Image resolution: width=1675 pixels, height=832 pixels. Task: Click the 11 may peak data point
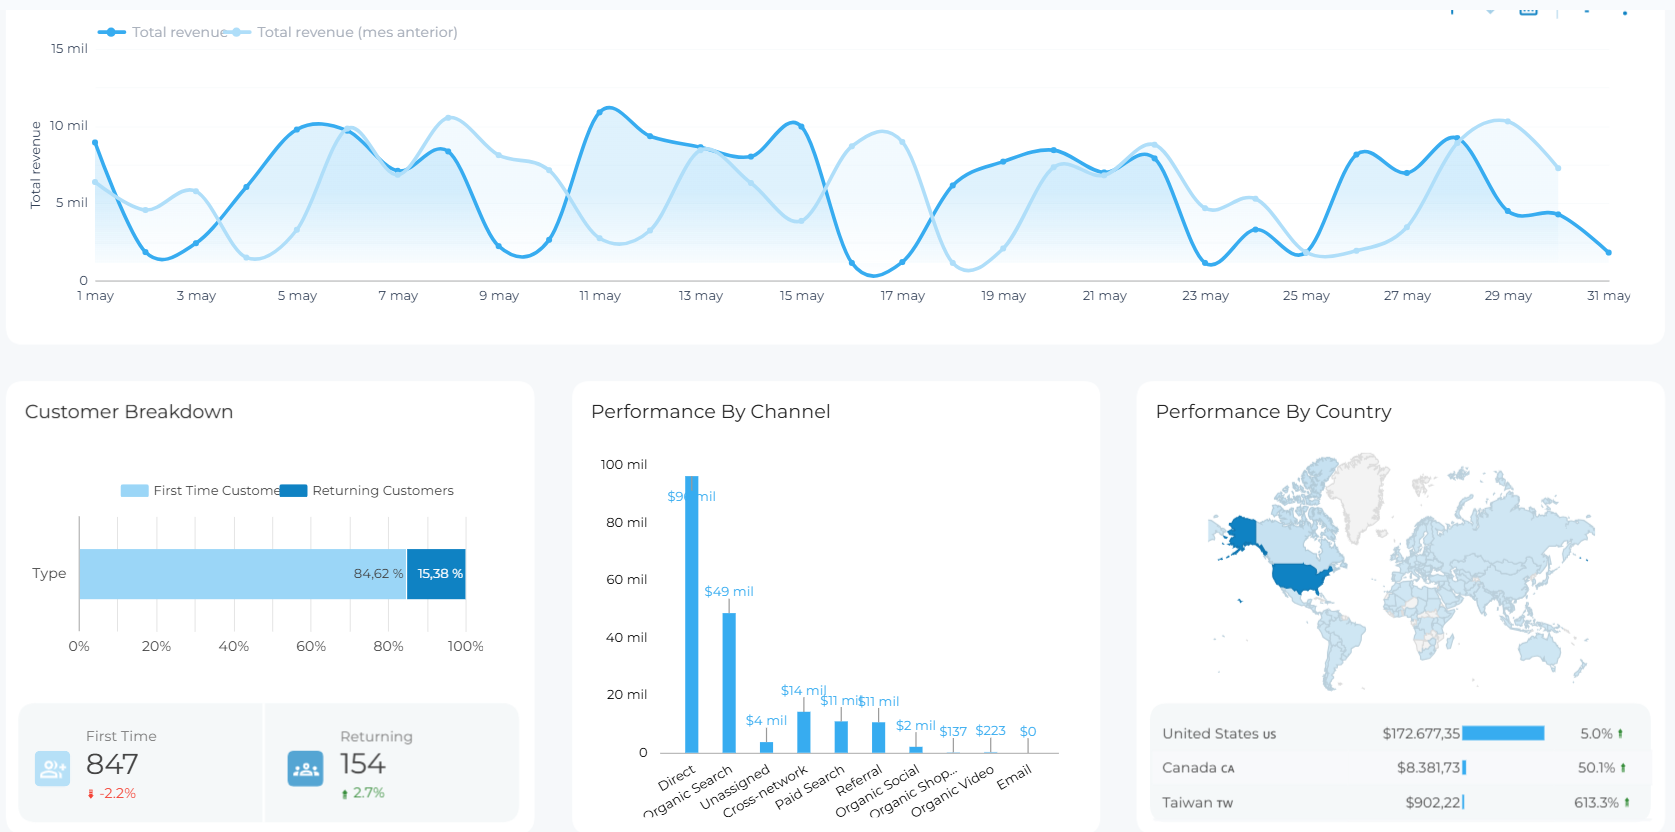click(x=600, y=112)
